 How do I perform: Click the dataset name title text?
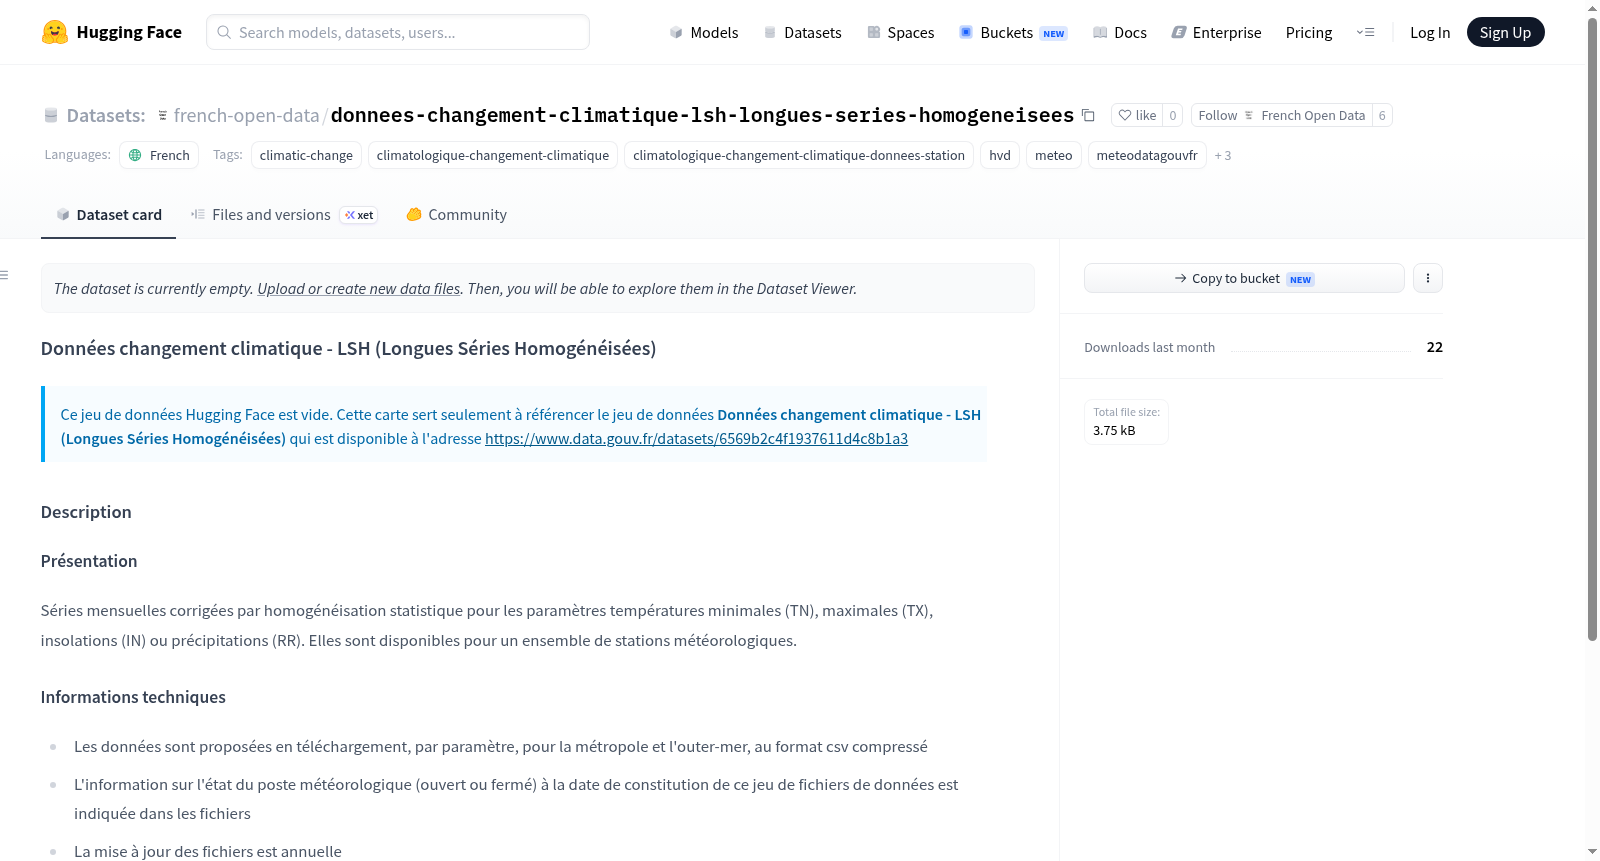[702, 115]
